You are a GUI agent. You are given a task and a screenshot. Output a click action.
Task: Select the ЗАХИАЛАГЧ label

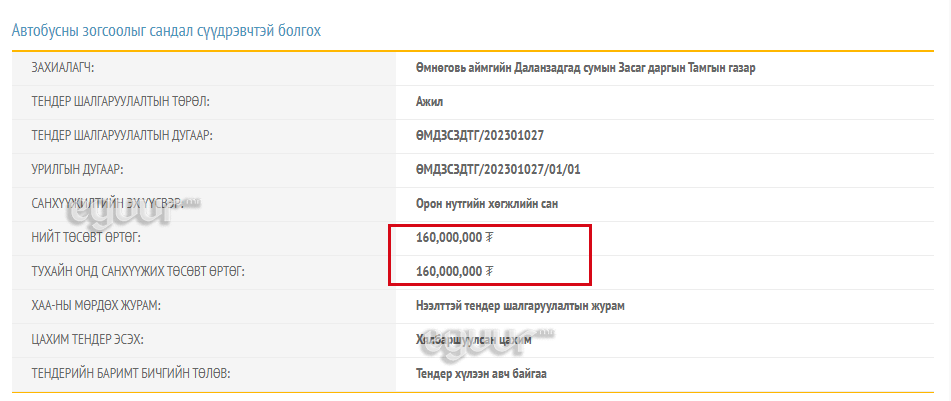[x=63, y=68]
